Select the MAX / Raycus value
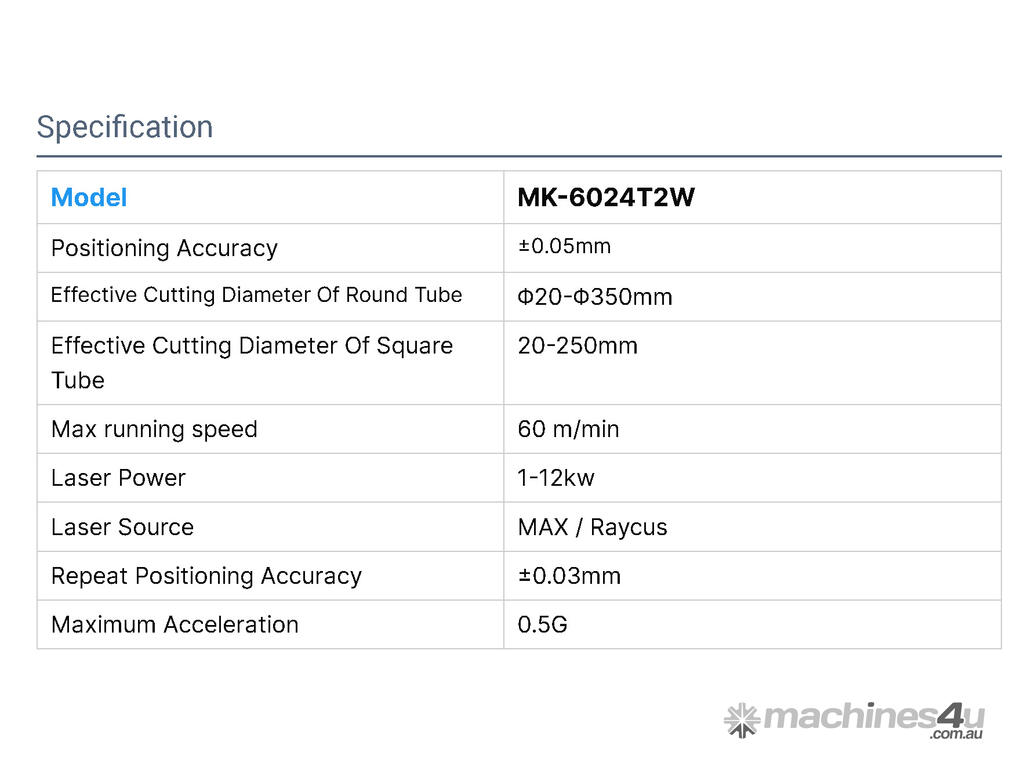 tap(592, 527)
